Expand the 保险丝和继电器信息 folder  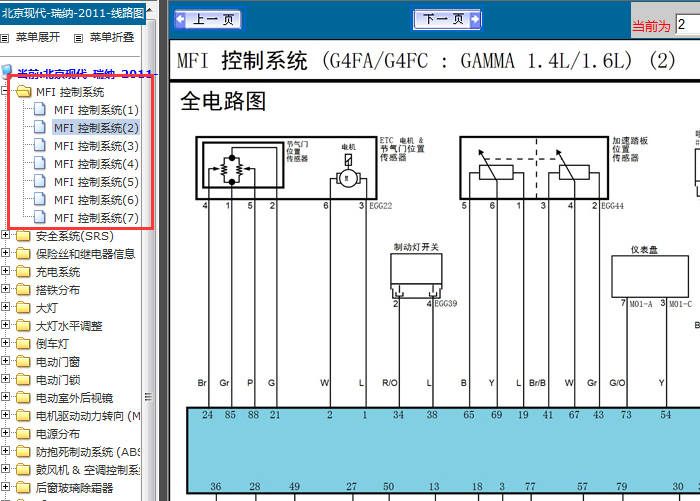pyautogui.click(x=5, y=253)
